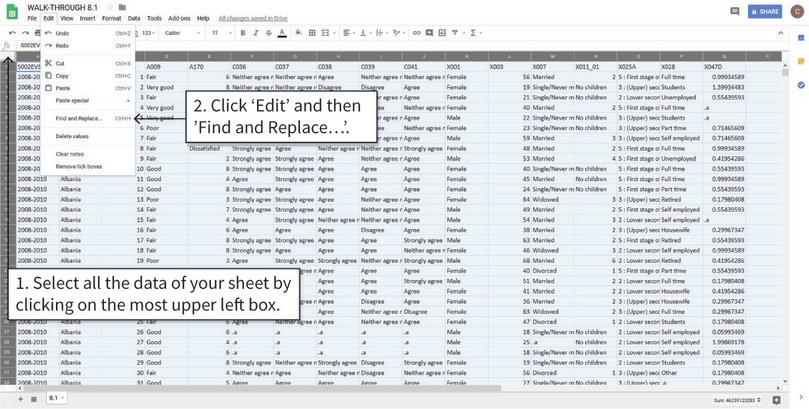
Task: Open the Tools menu
Action: coord(154,18)
